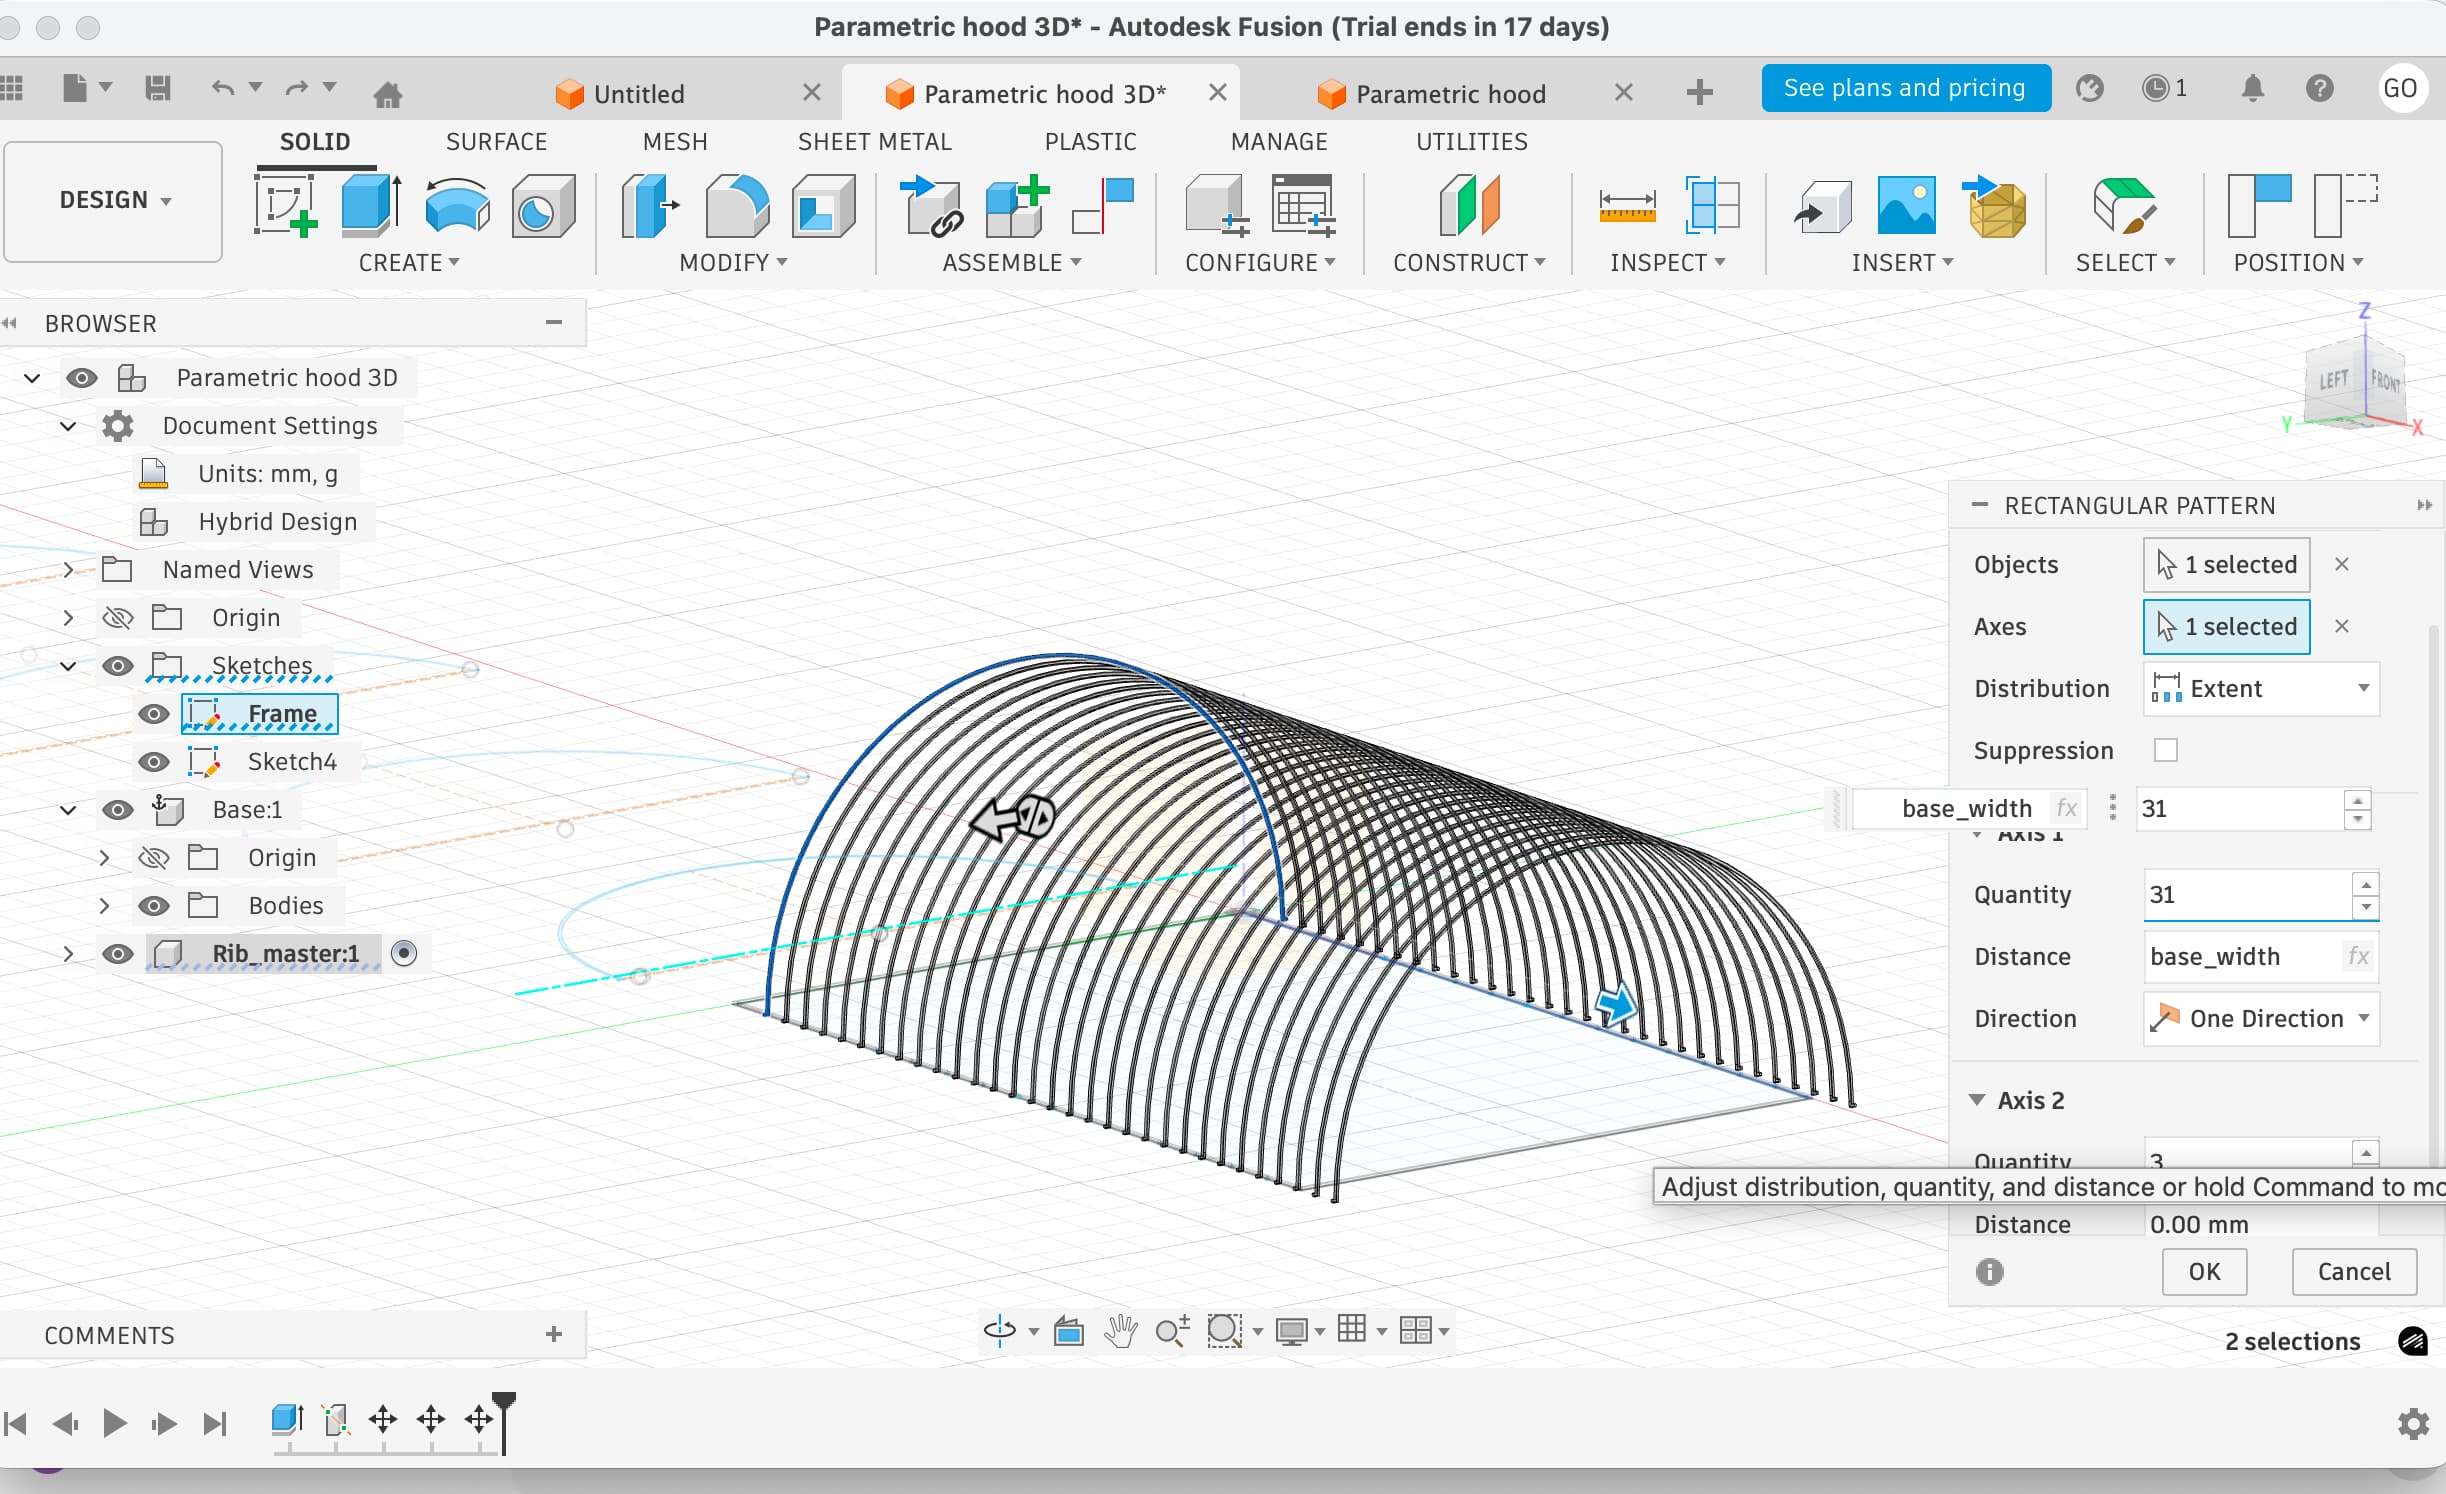Click the Extrude tool icon
Screen dimensions: 2446x1494
(370, 205)
